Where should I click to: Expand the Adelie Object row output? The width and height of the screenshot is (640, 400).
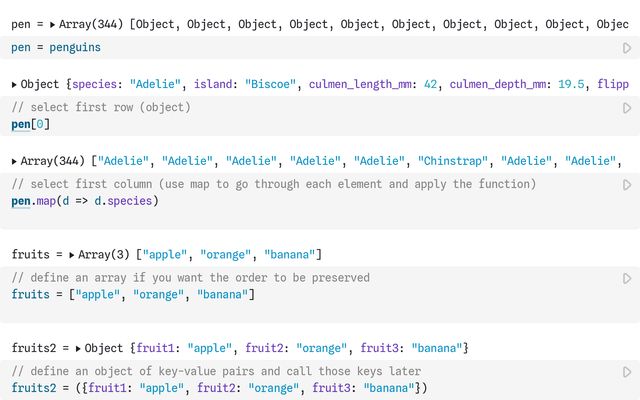point(14,85)
